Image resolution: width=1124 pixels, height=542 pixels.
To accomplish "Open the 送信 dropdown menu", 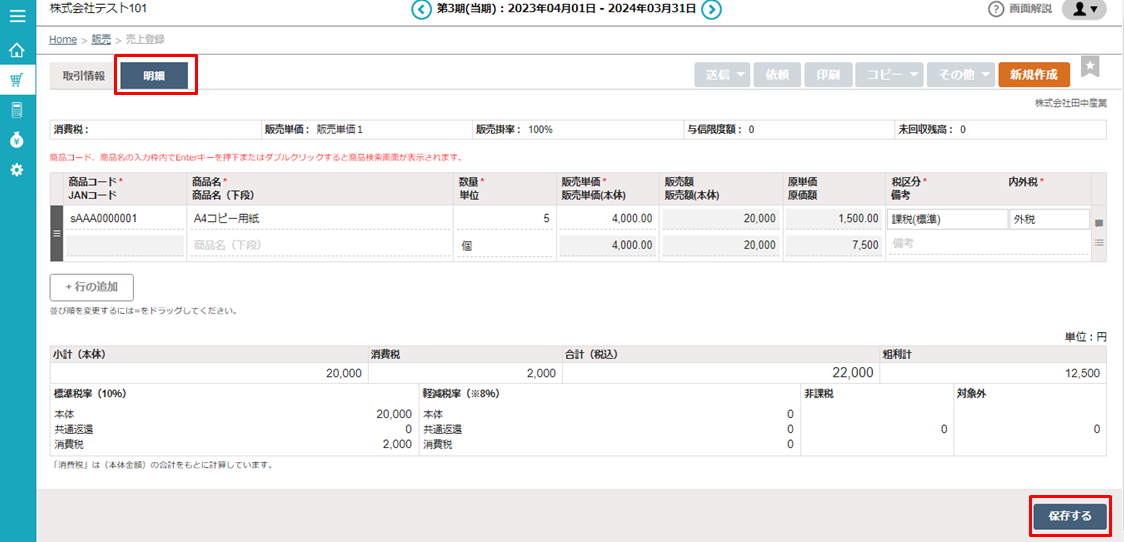I will point(722,75).
